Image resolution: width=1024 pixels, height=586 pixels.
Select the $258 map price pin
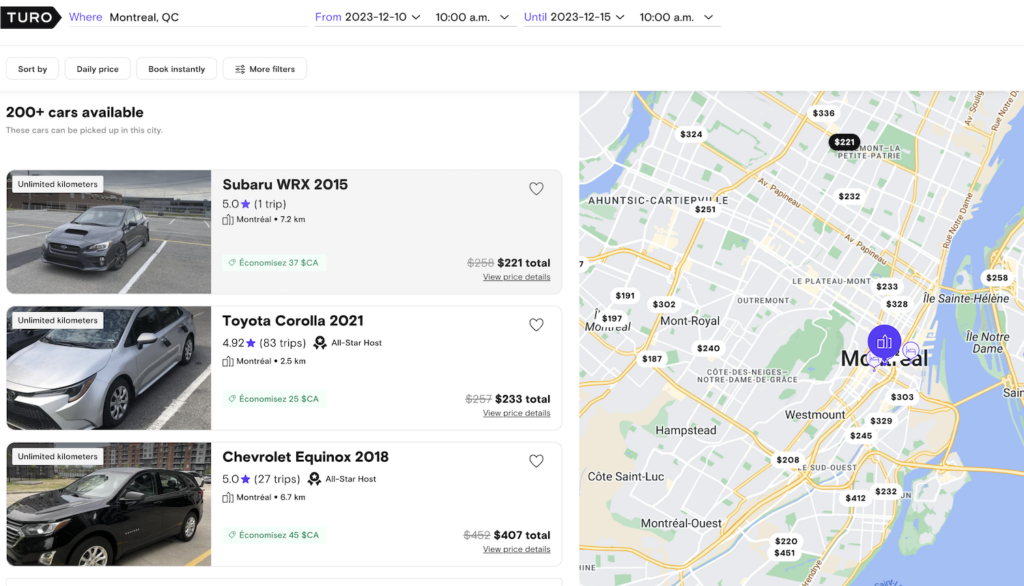pyautogui.click(x=996, y=278)
